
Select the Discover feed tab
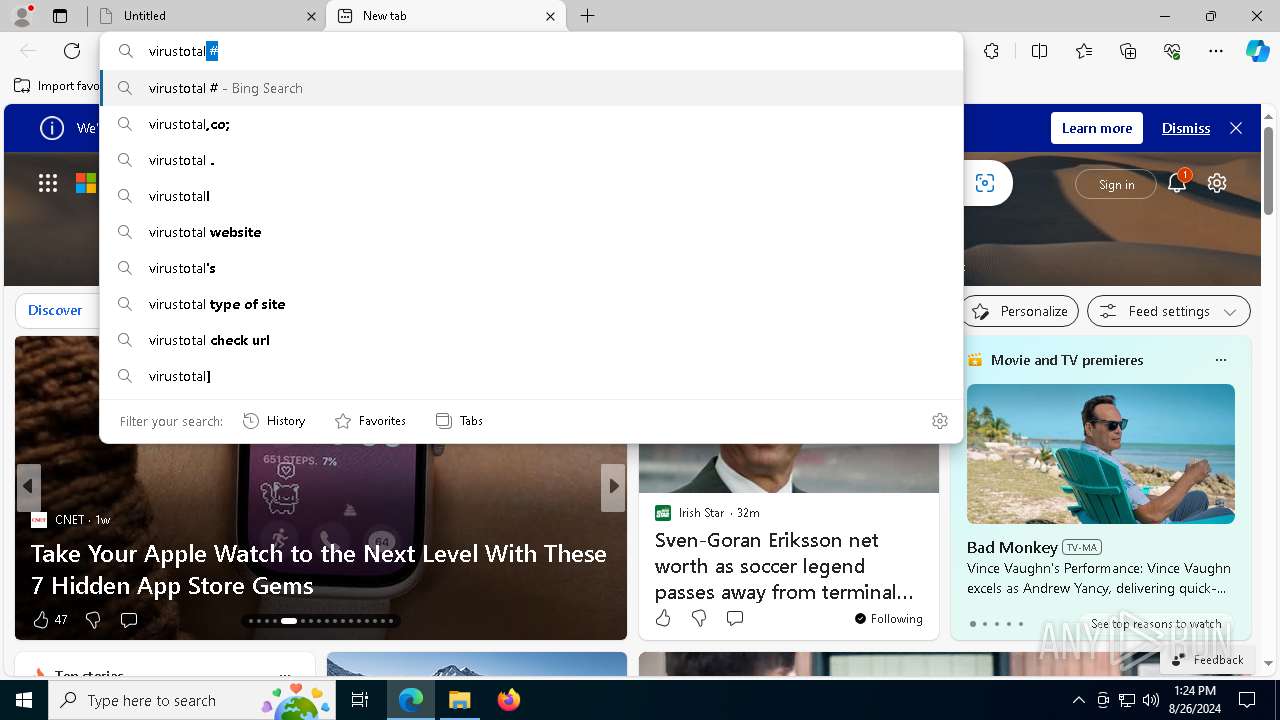pos(55,310)
